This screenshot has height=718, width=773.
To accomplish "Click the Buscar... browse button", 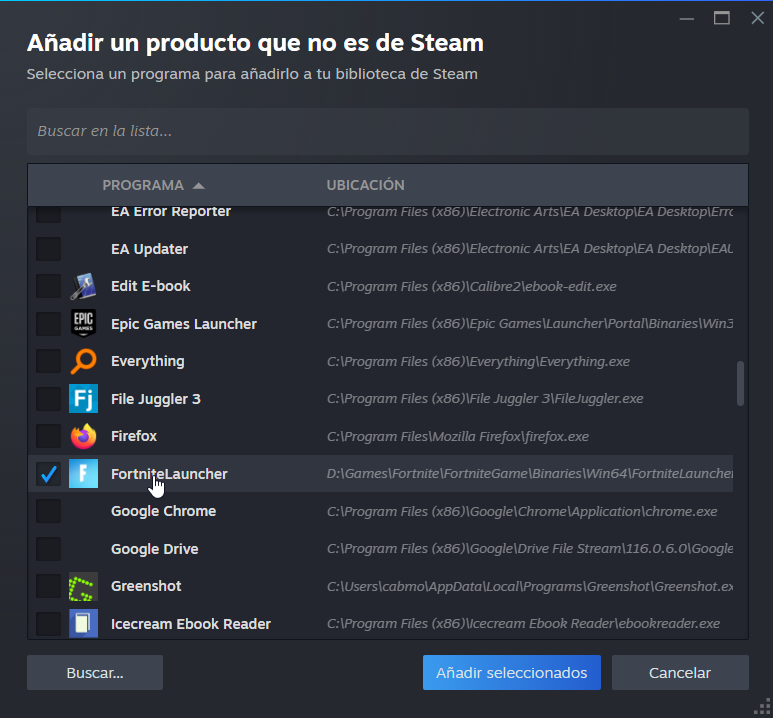I will pyautogui.click(x=95, y=673).
